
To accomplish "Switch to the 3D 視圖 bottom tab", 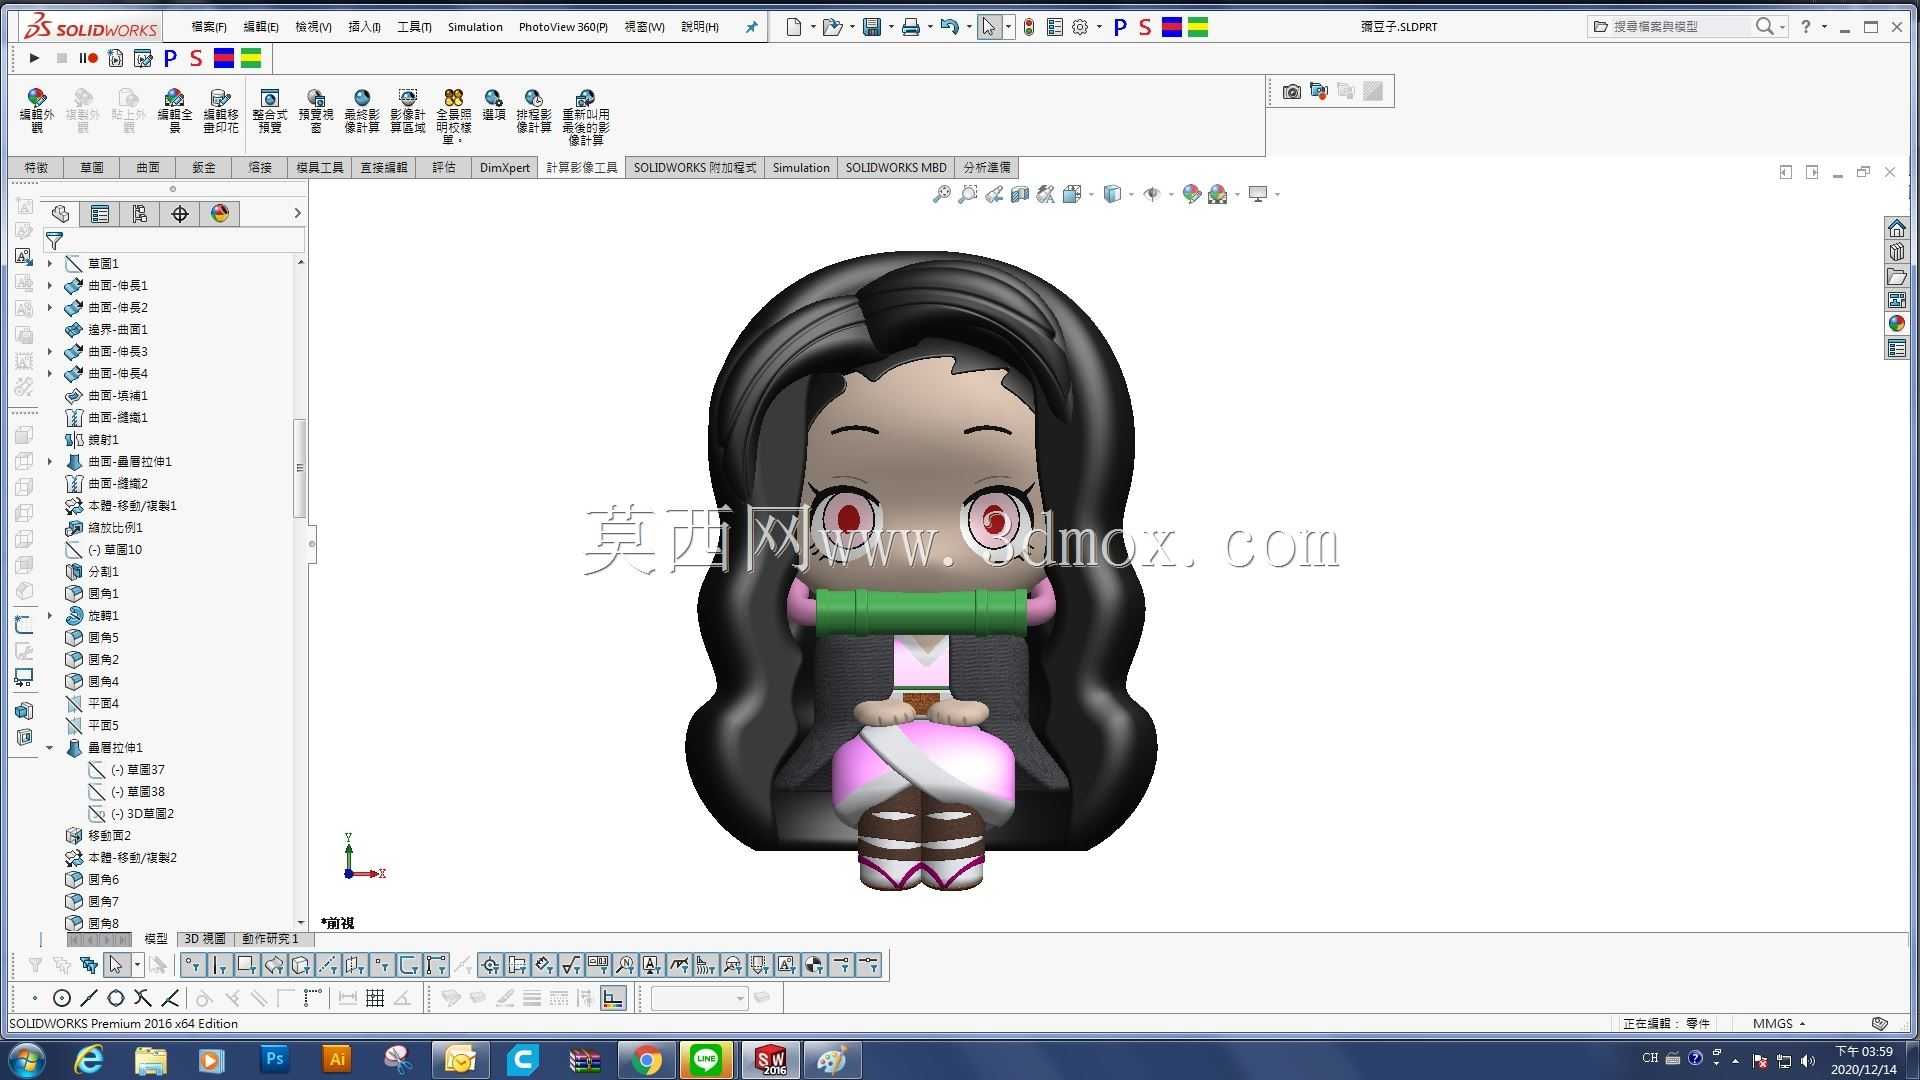I will (x=205, y=939).
